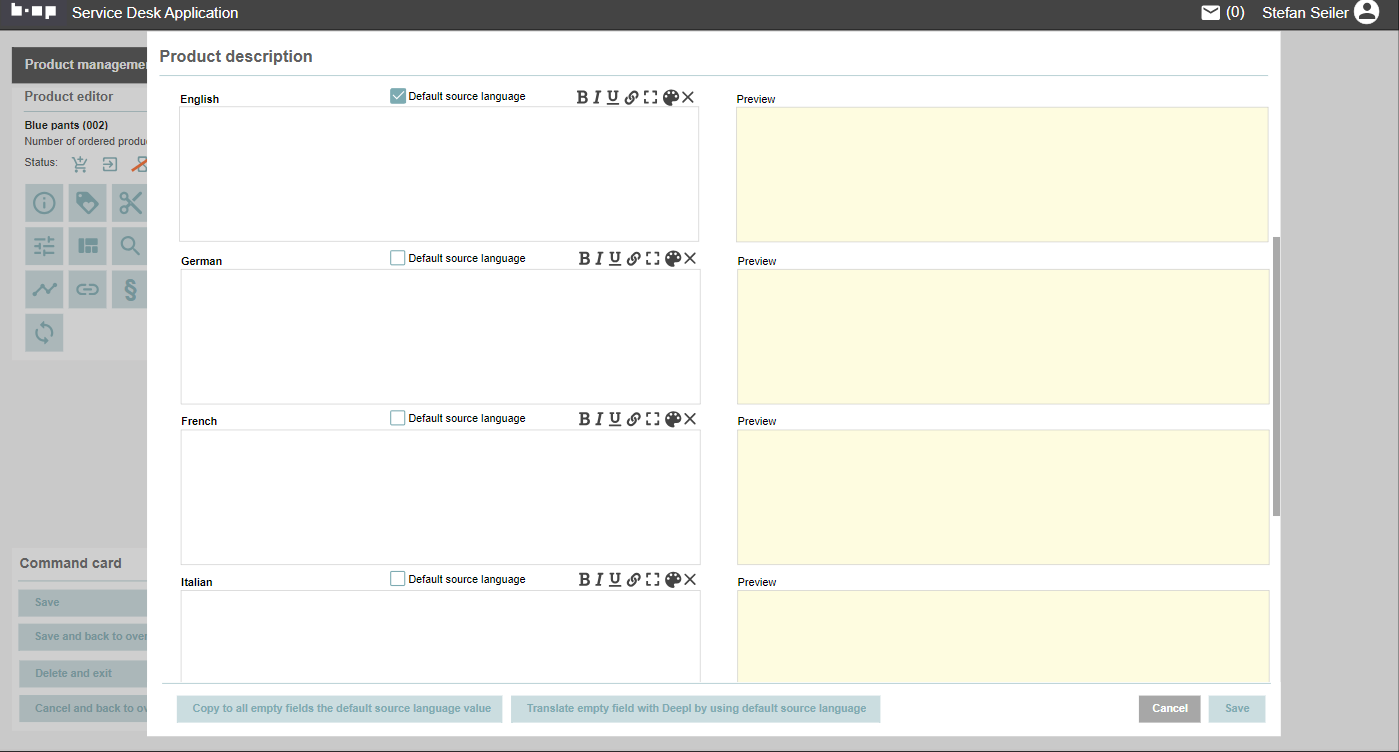Clear formatting with the English X icon
The image size is (1399, 752).
coord(688,97)
